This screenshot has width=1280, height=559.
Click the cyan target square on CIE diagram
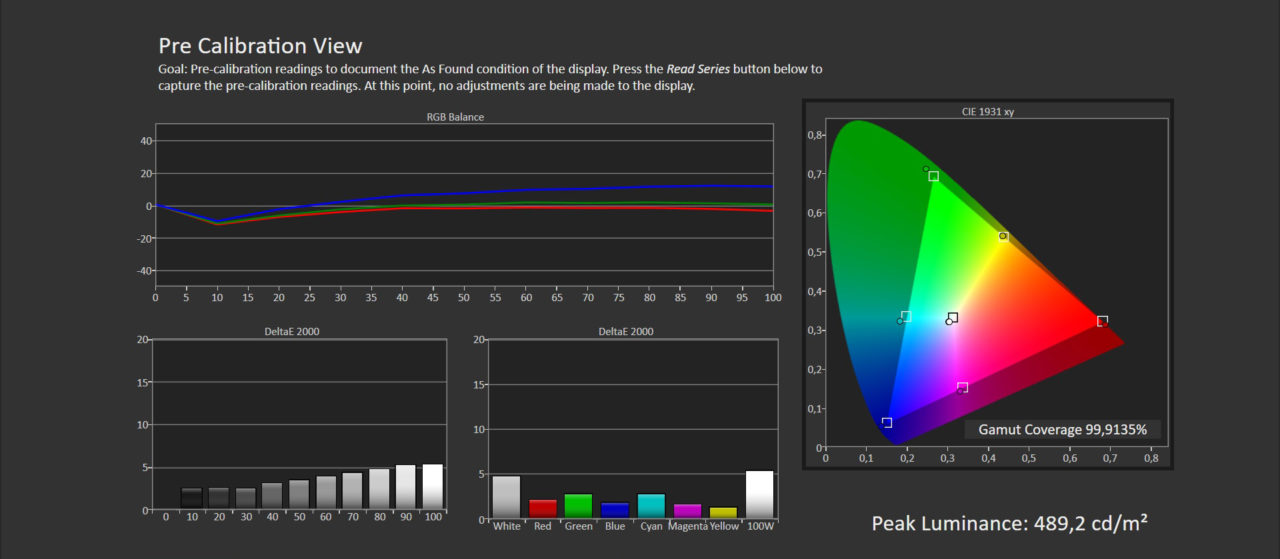(906, 316)
